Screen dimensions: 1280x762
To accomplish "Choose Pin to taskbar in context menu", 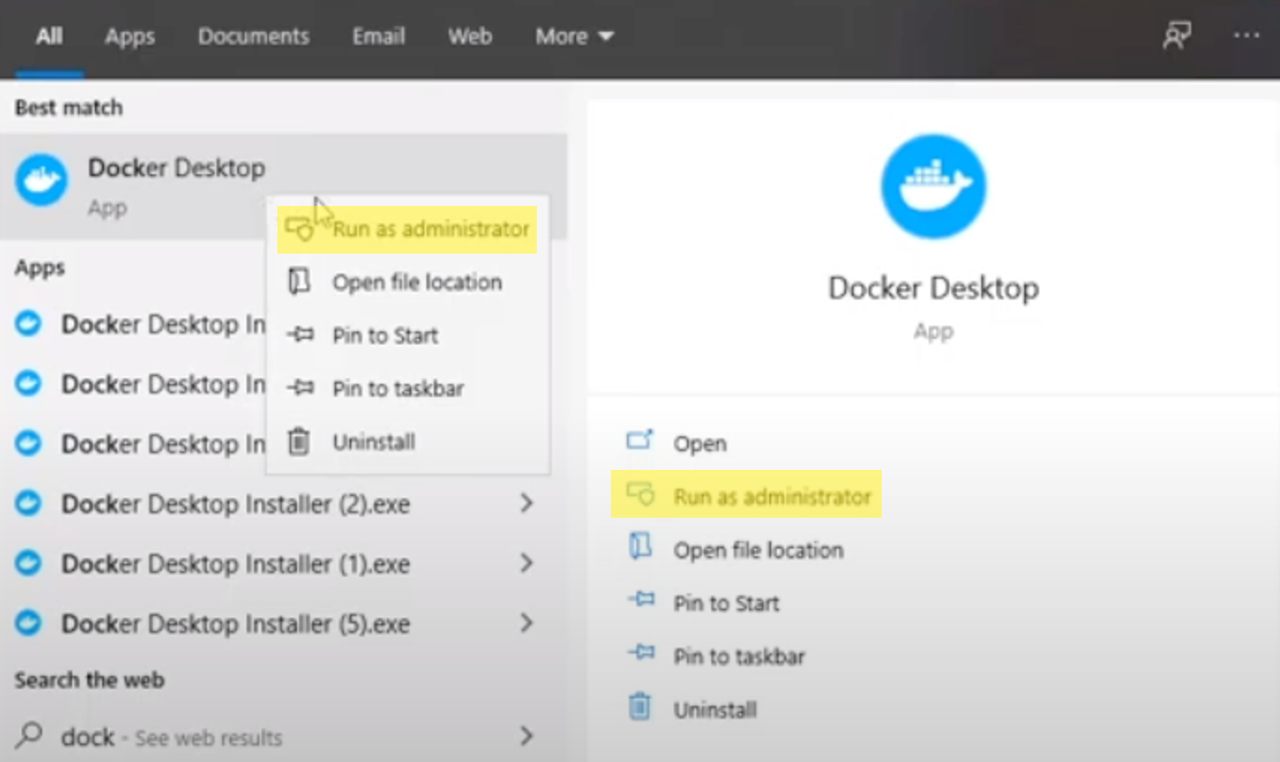I will [397, 389].
